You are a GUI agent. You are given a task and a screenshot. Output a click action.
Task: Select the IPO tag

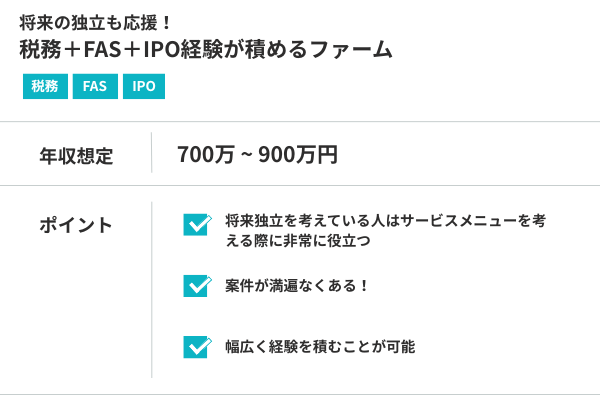click(x=143, y=87)
